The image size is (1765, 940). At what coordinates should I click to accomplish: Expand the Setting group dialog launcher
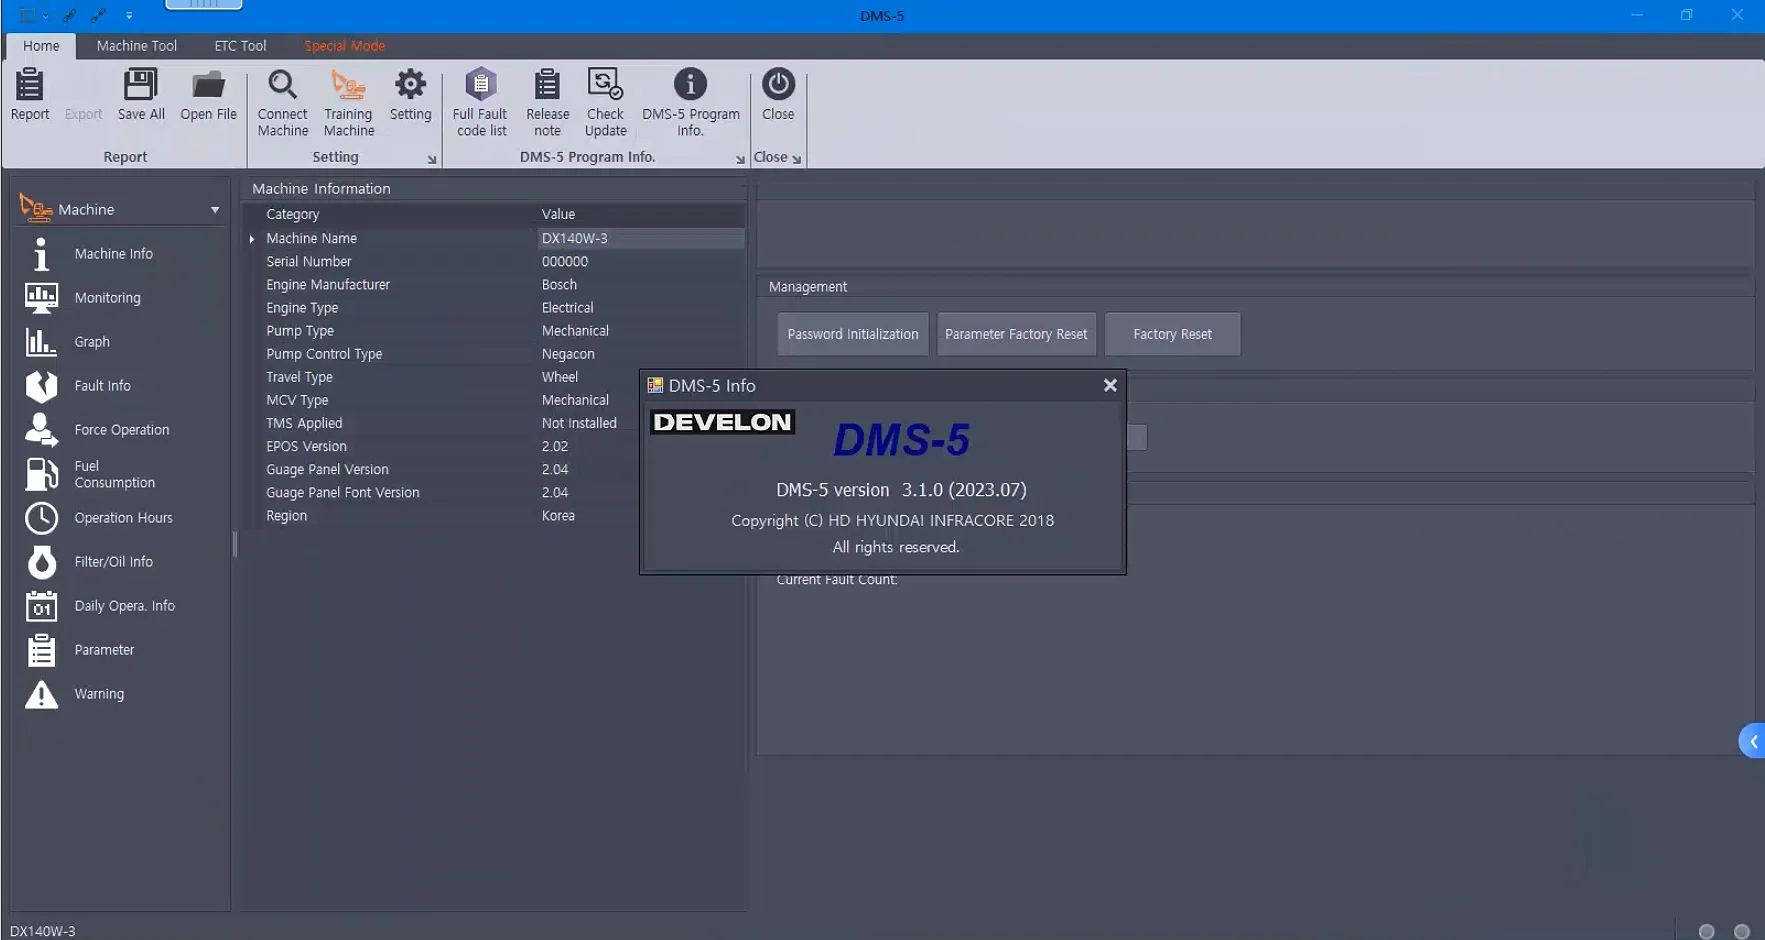(432, 159)
